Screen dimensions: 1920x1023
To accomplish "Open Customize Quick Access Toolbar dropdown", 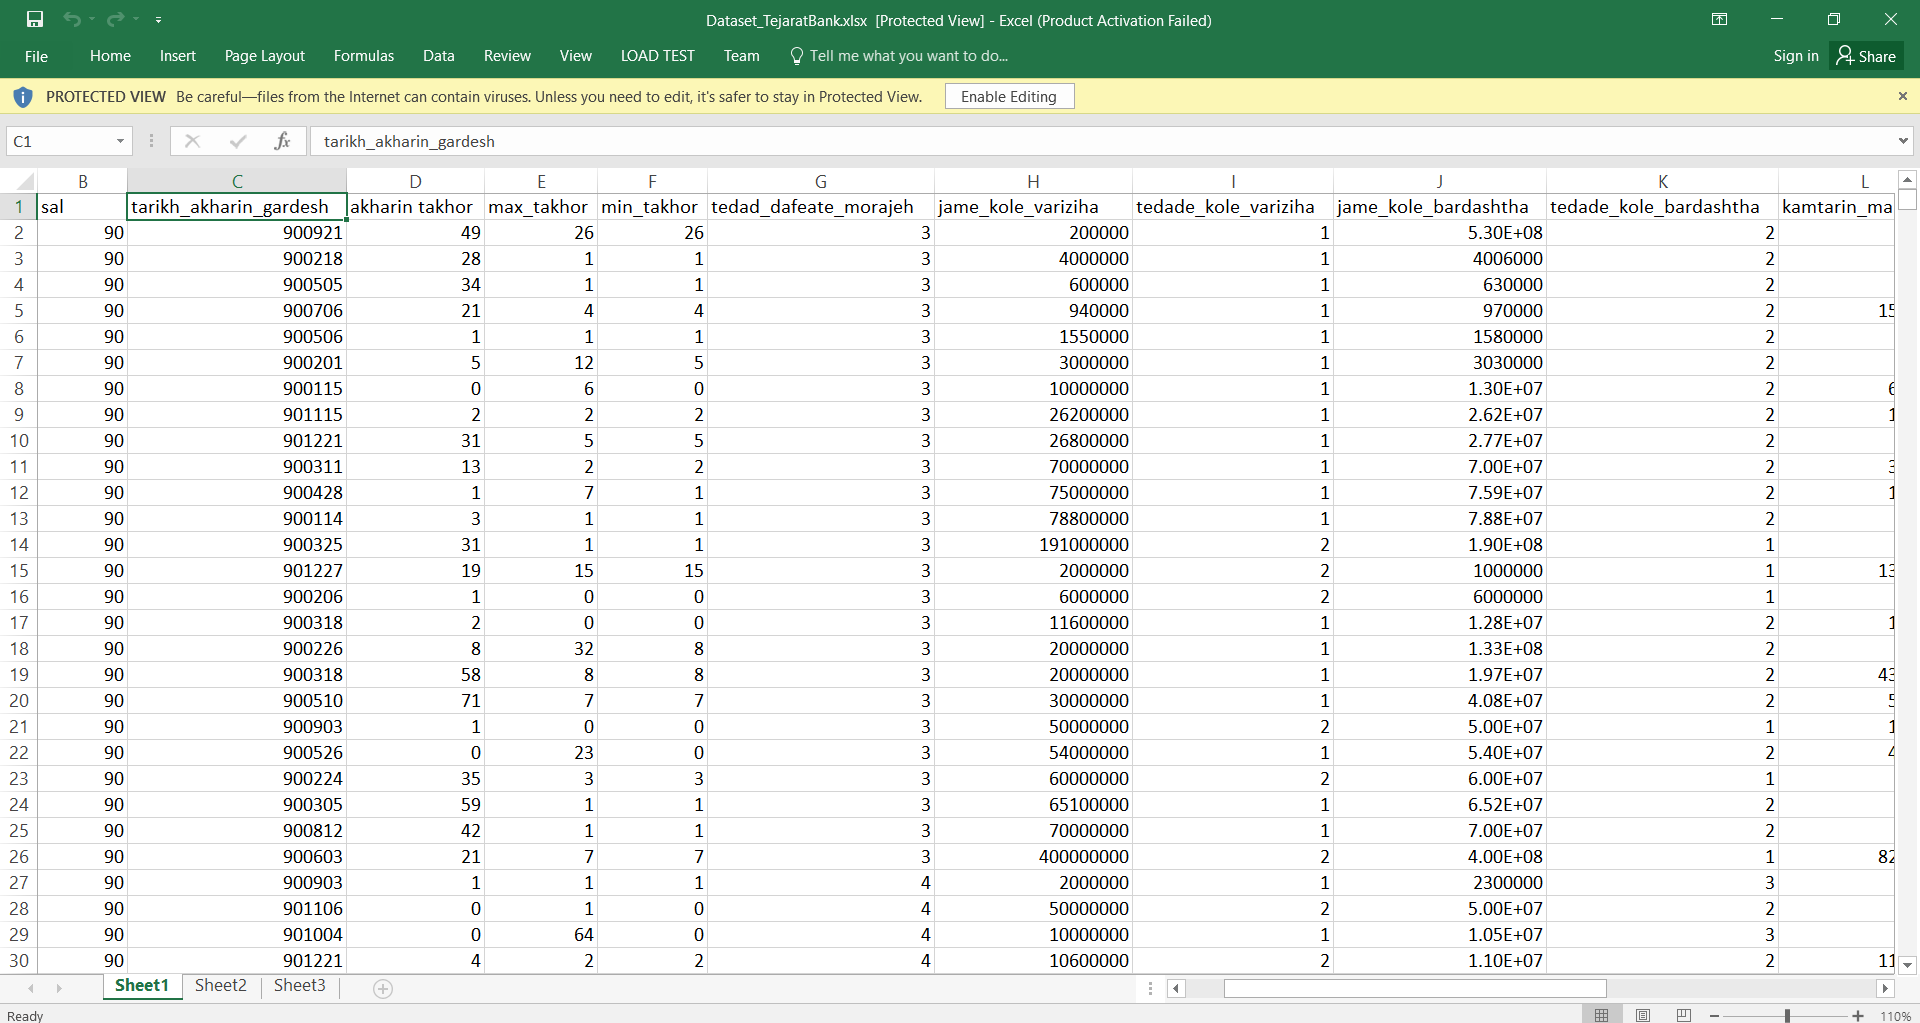I will point(158,20).
